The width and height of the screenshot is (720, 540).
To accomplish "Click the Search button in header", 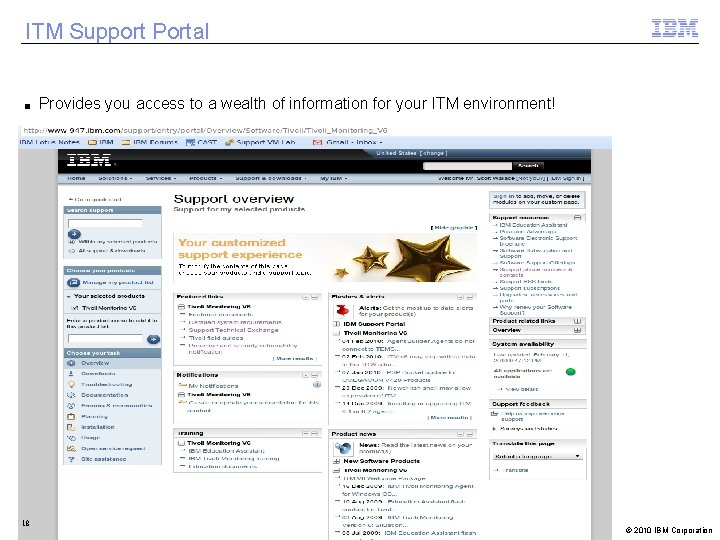I will 528,166.
